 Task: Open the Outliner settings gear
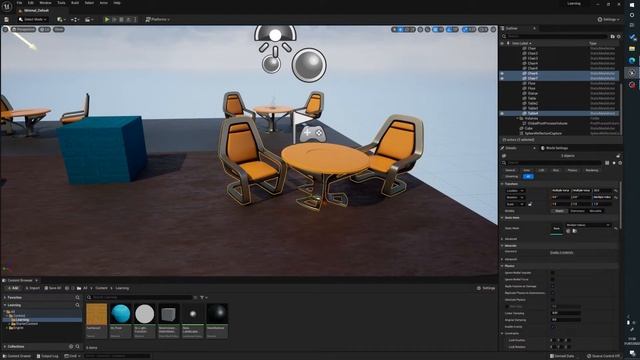619,36
